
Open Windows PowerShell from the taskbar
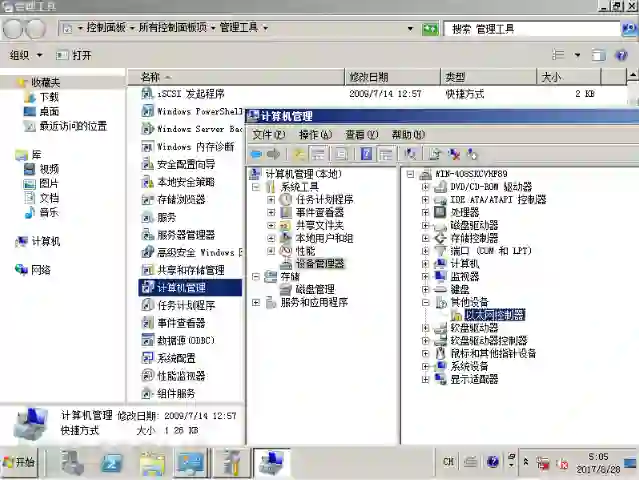click(x=112, y=463)
